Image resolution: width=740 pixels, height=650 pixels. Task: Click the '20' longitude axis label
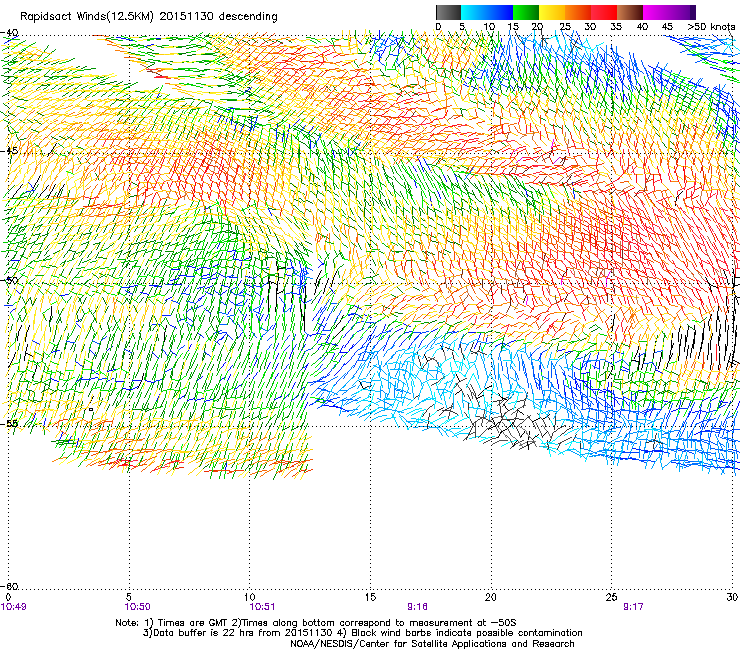click(491, 597)
